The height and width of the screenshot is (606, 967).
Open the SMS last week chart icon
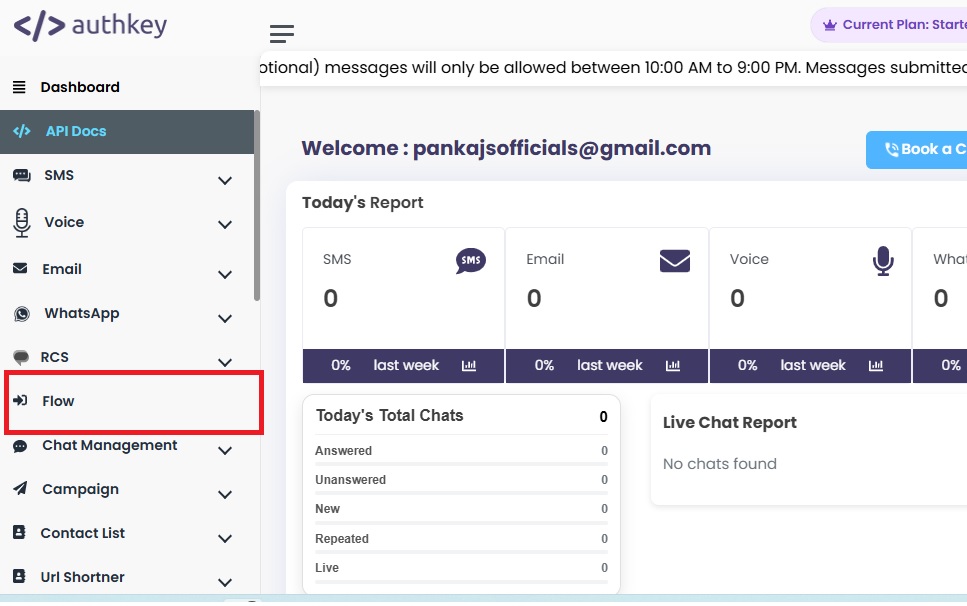(469, 366)
